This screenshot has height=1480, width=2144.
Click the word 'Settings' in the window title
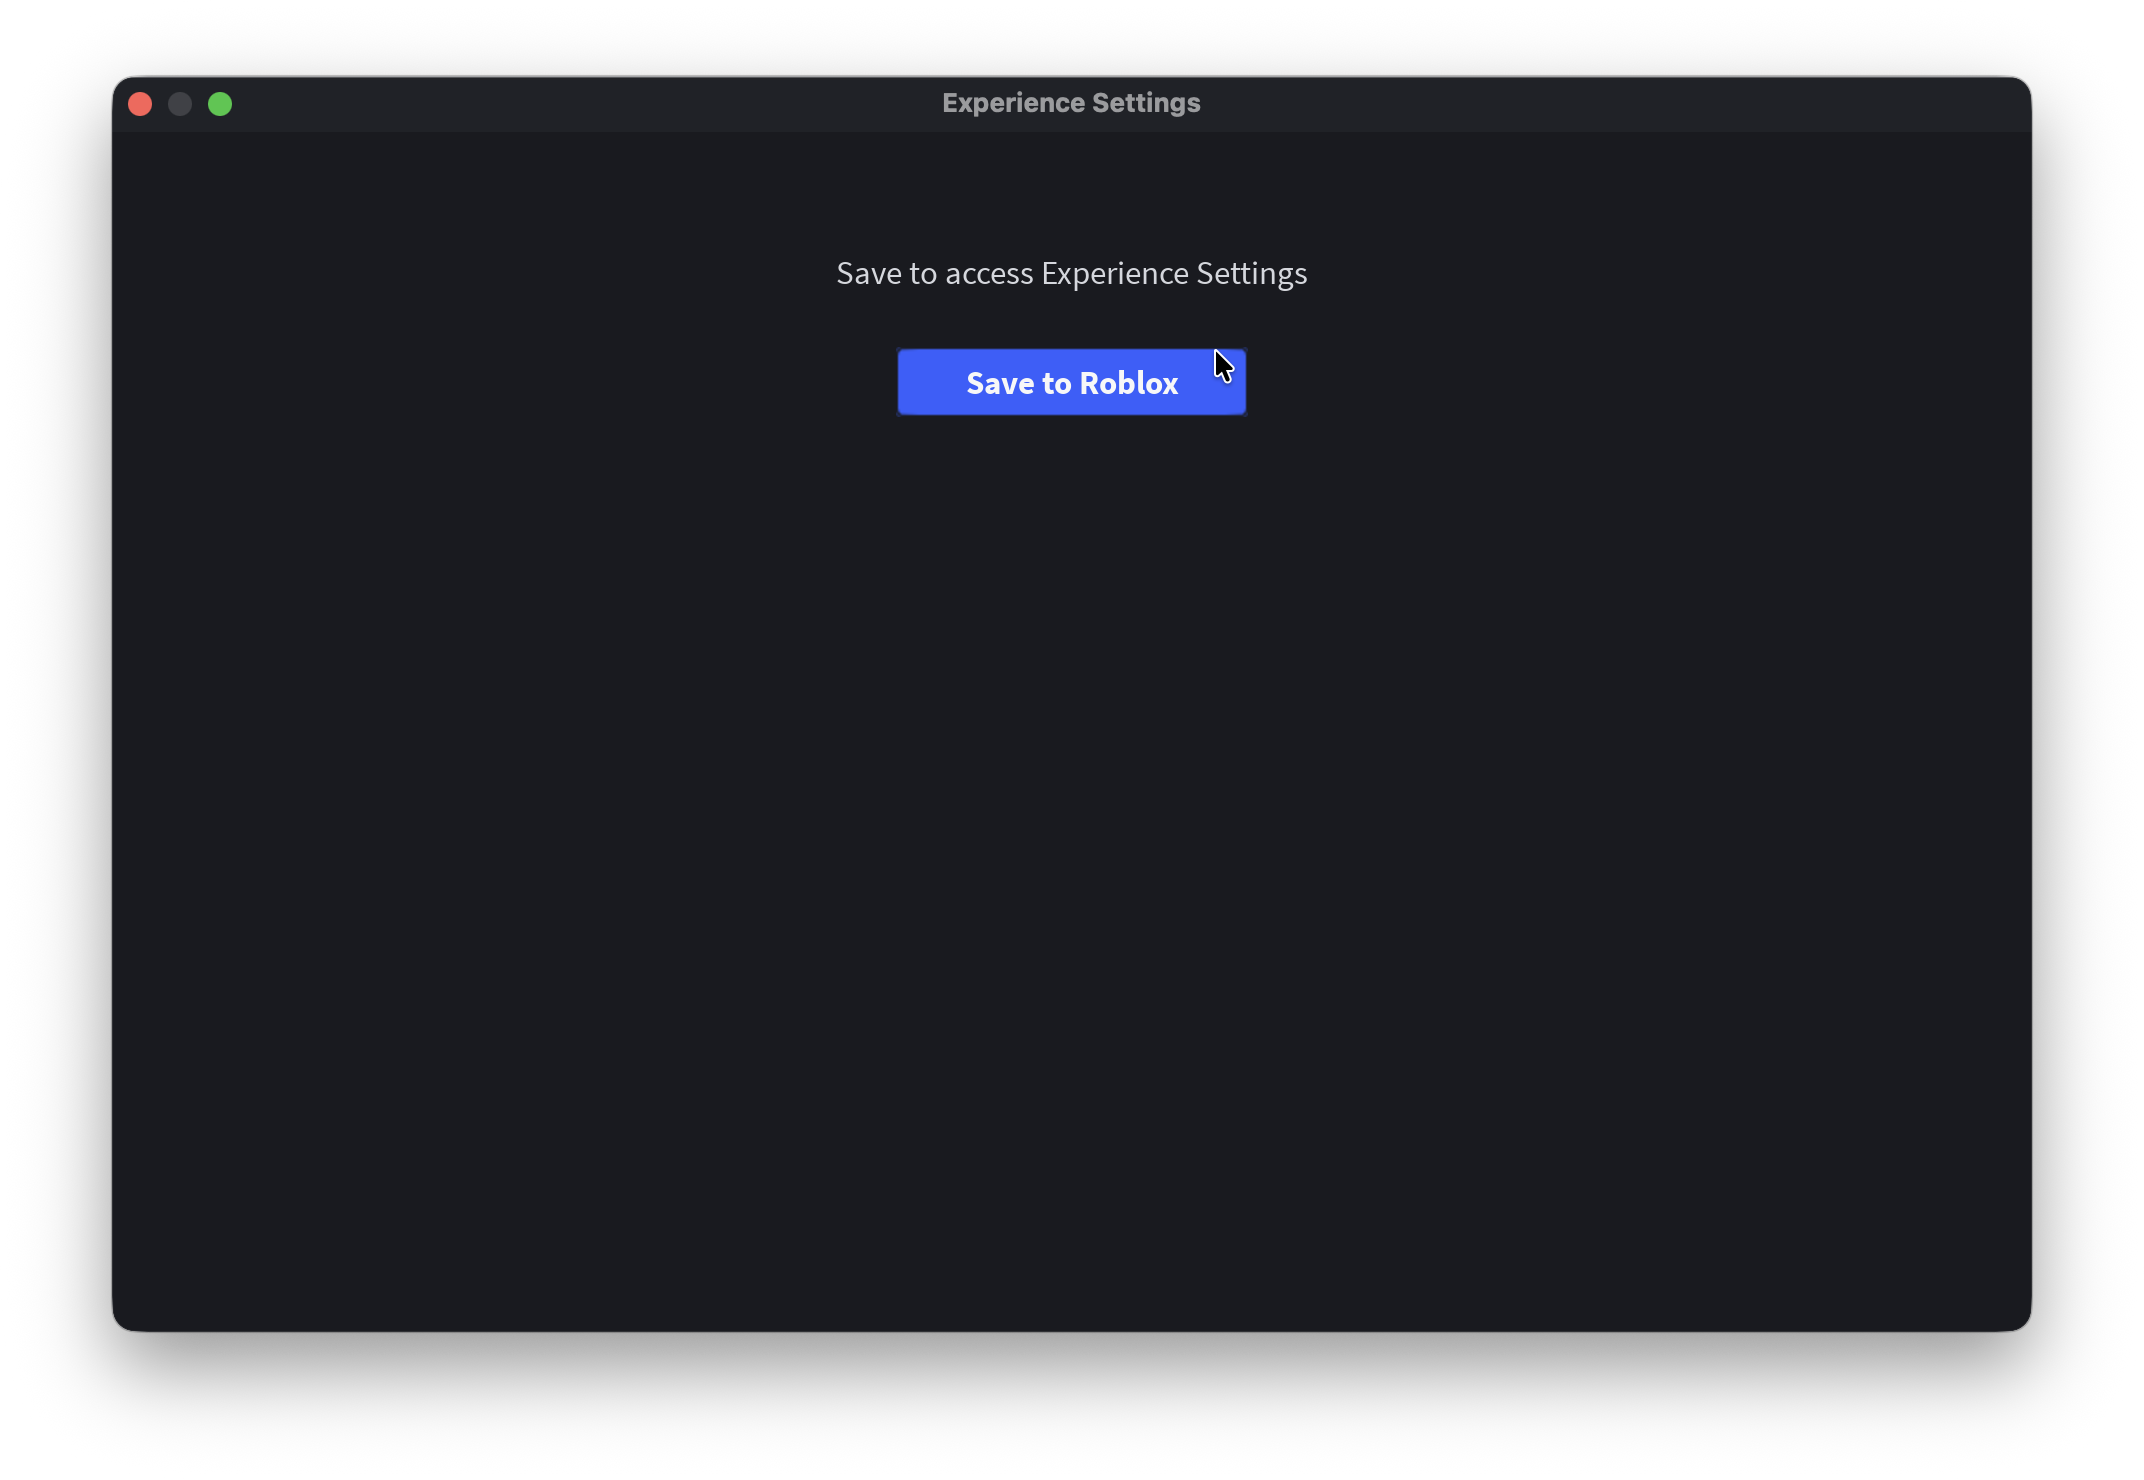(x=1146, y=103)
